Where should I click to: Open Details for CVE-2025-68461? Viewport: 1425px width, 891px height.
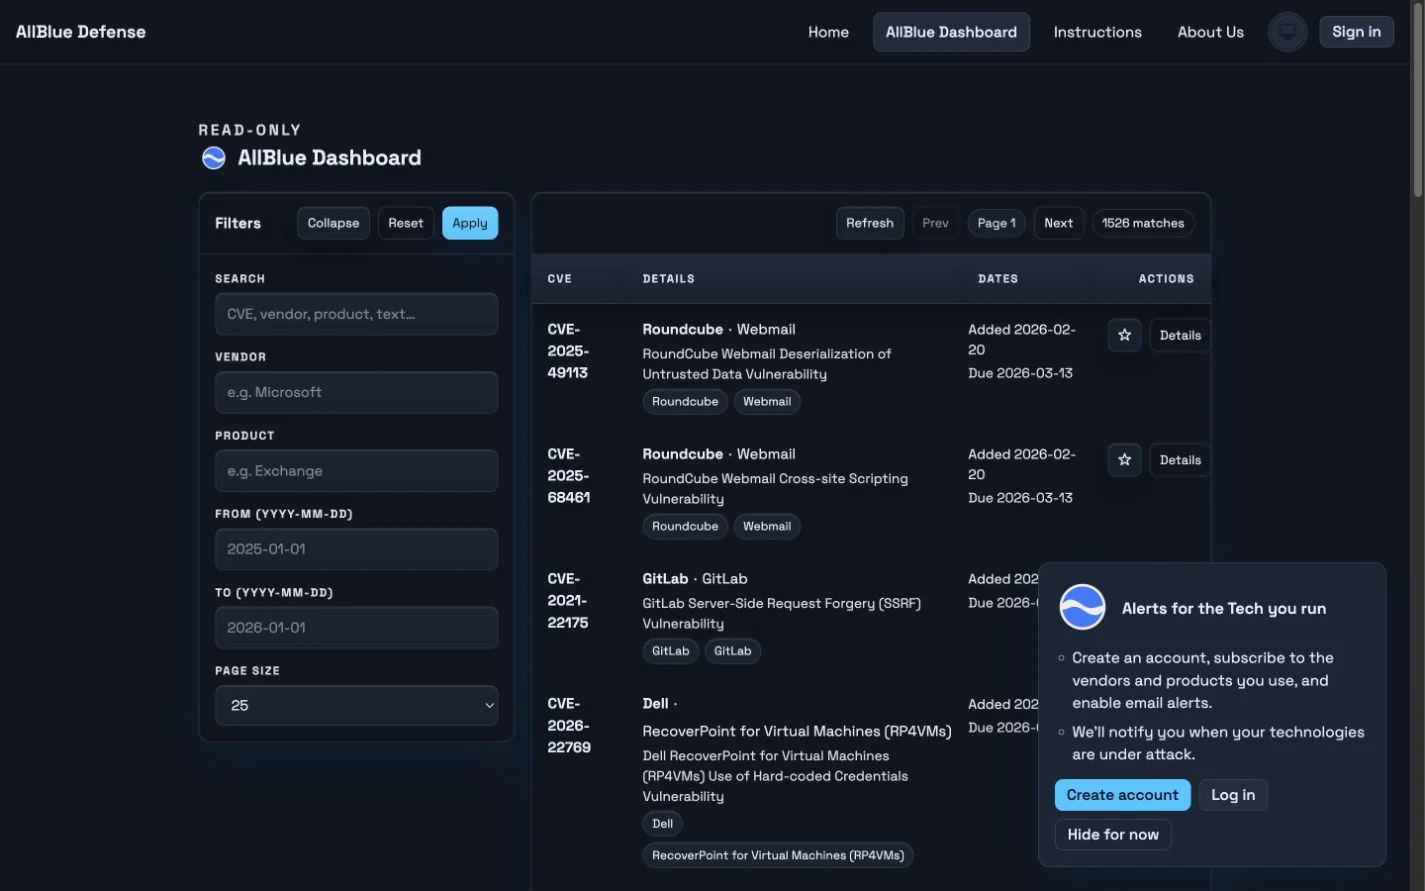(x=1180, y=460)
